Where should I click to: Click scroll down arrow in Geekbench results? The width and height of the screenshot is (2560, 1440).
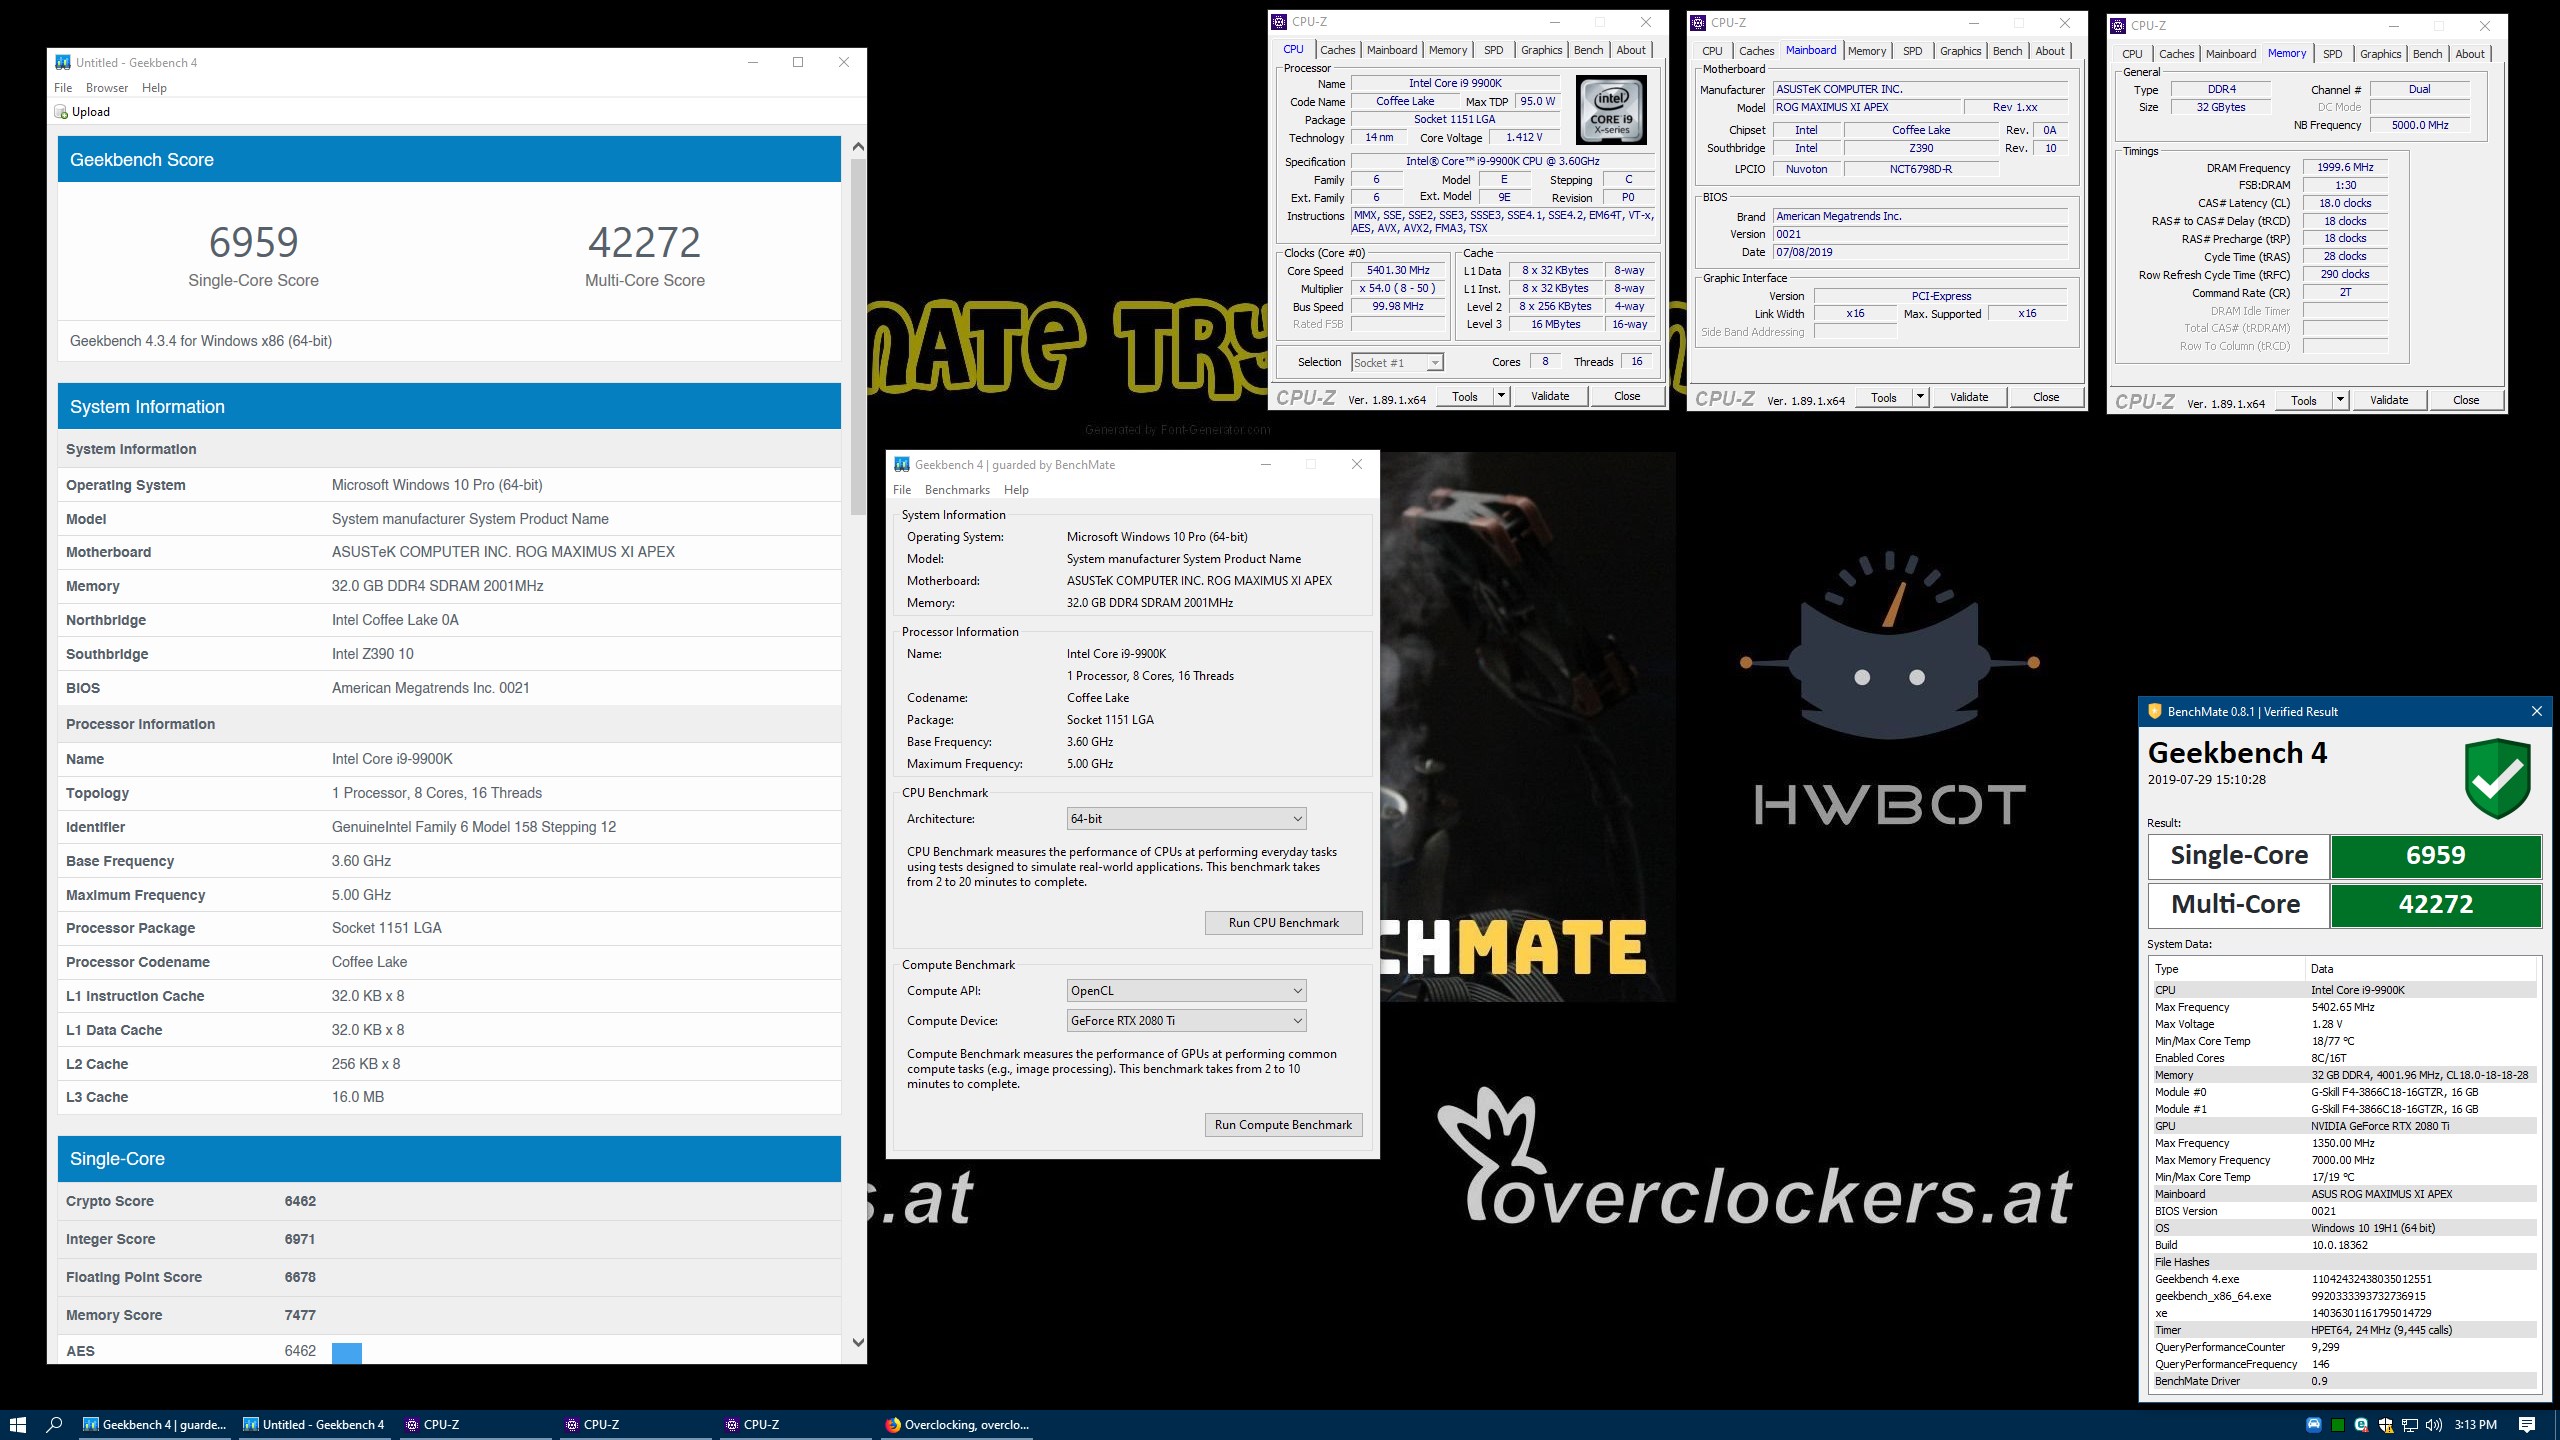858,1343
